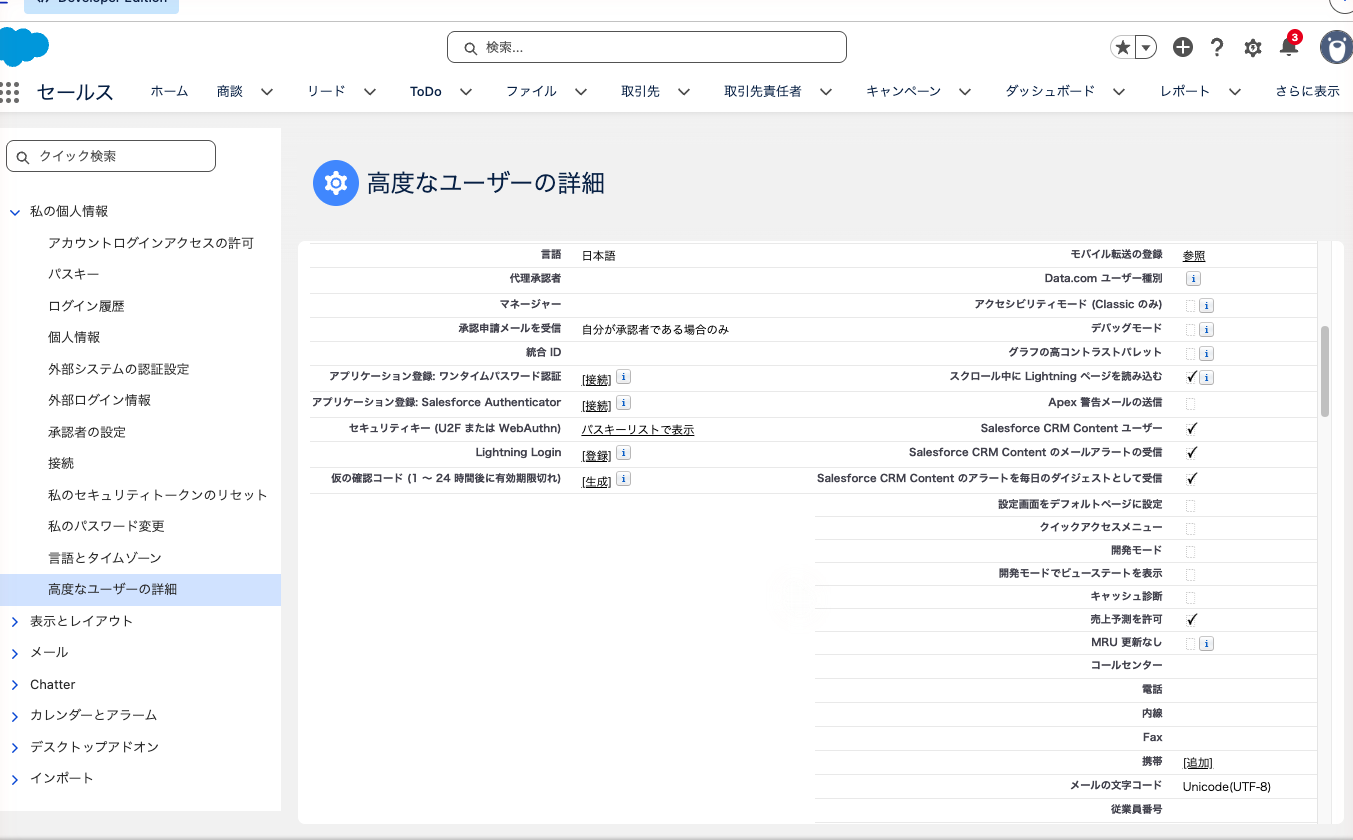Screen dimensions: 1353x840
Task: Open ダッシュボード tab dropdown chevron
Action: coord(1119,92)
